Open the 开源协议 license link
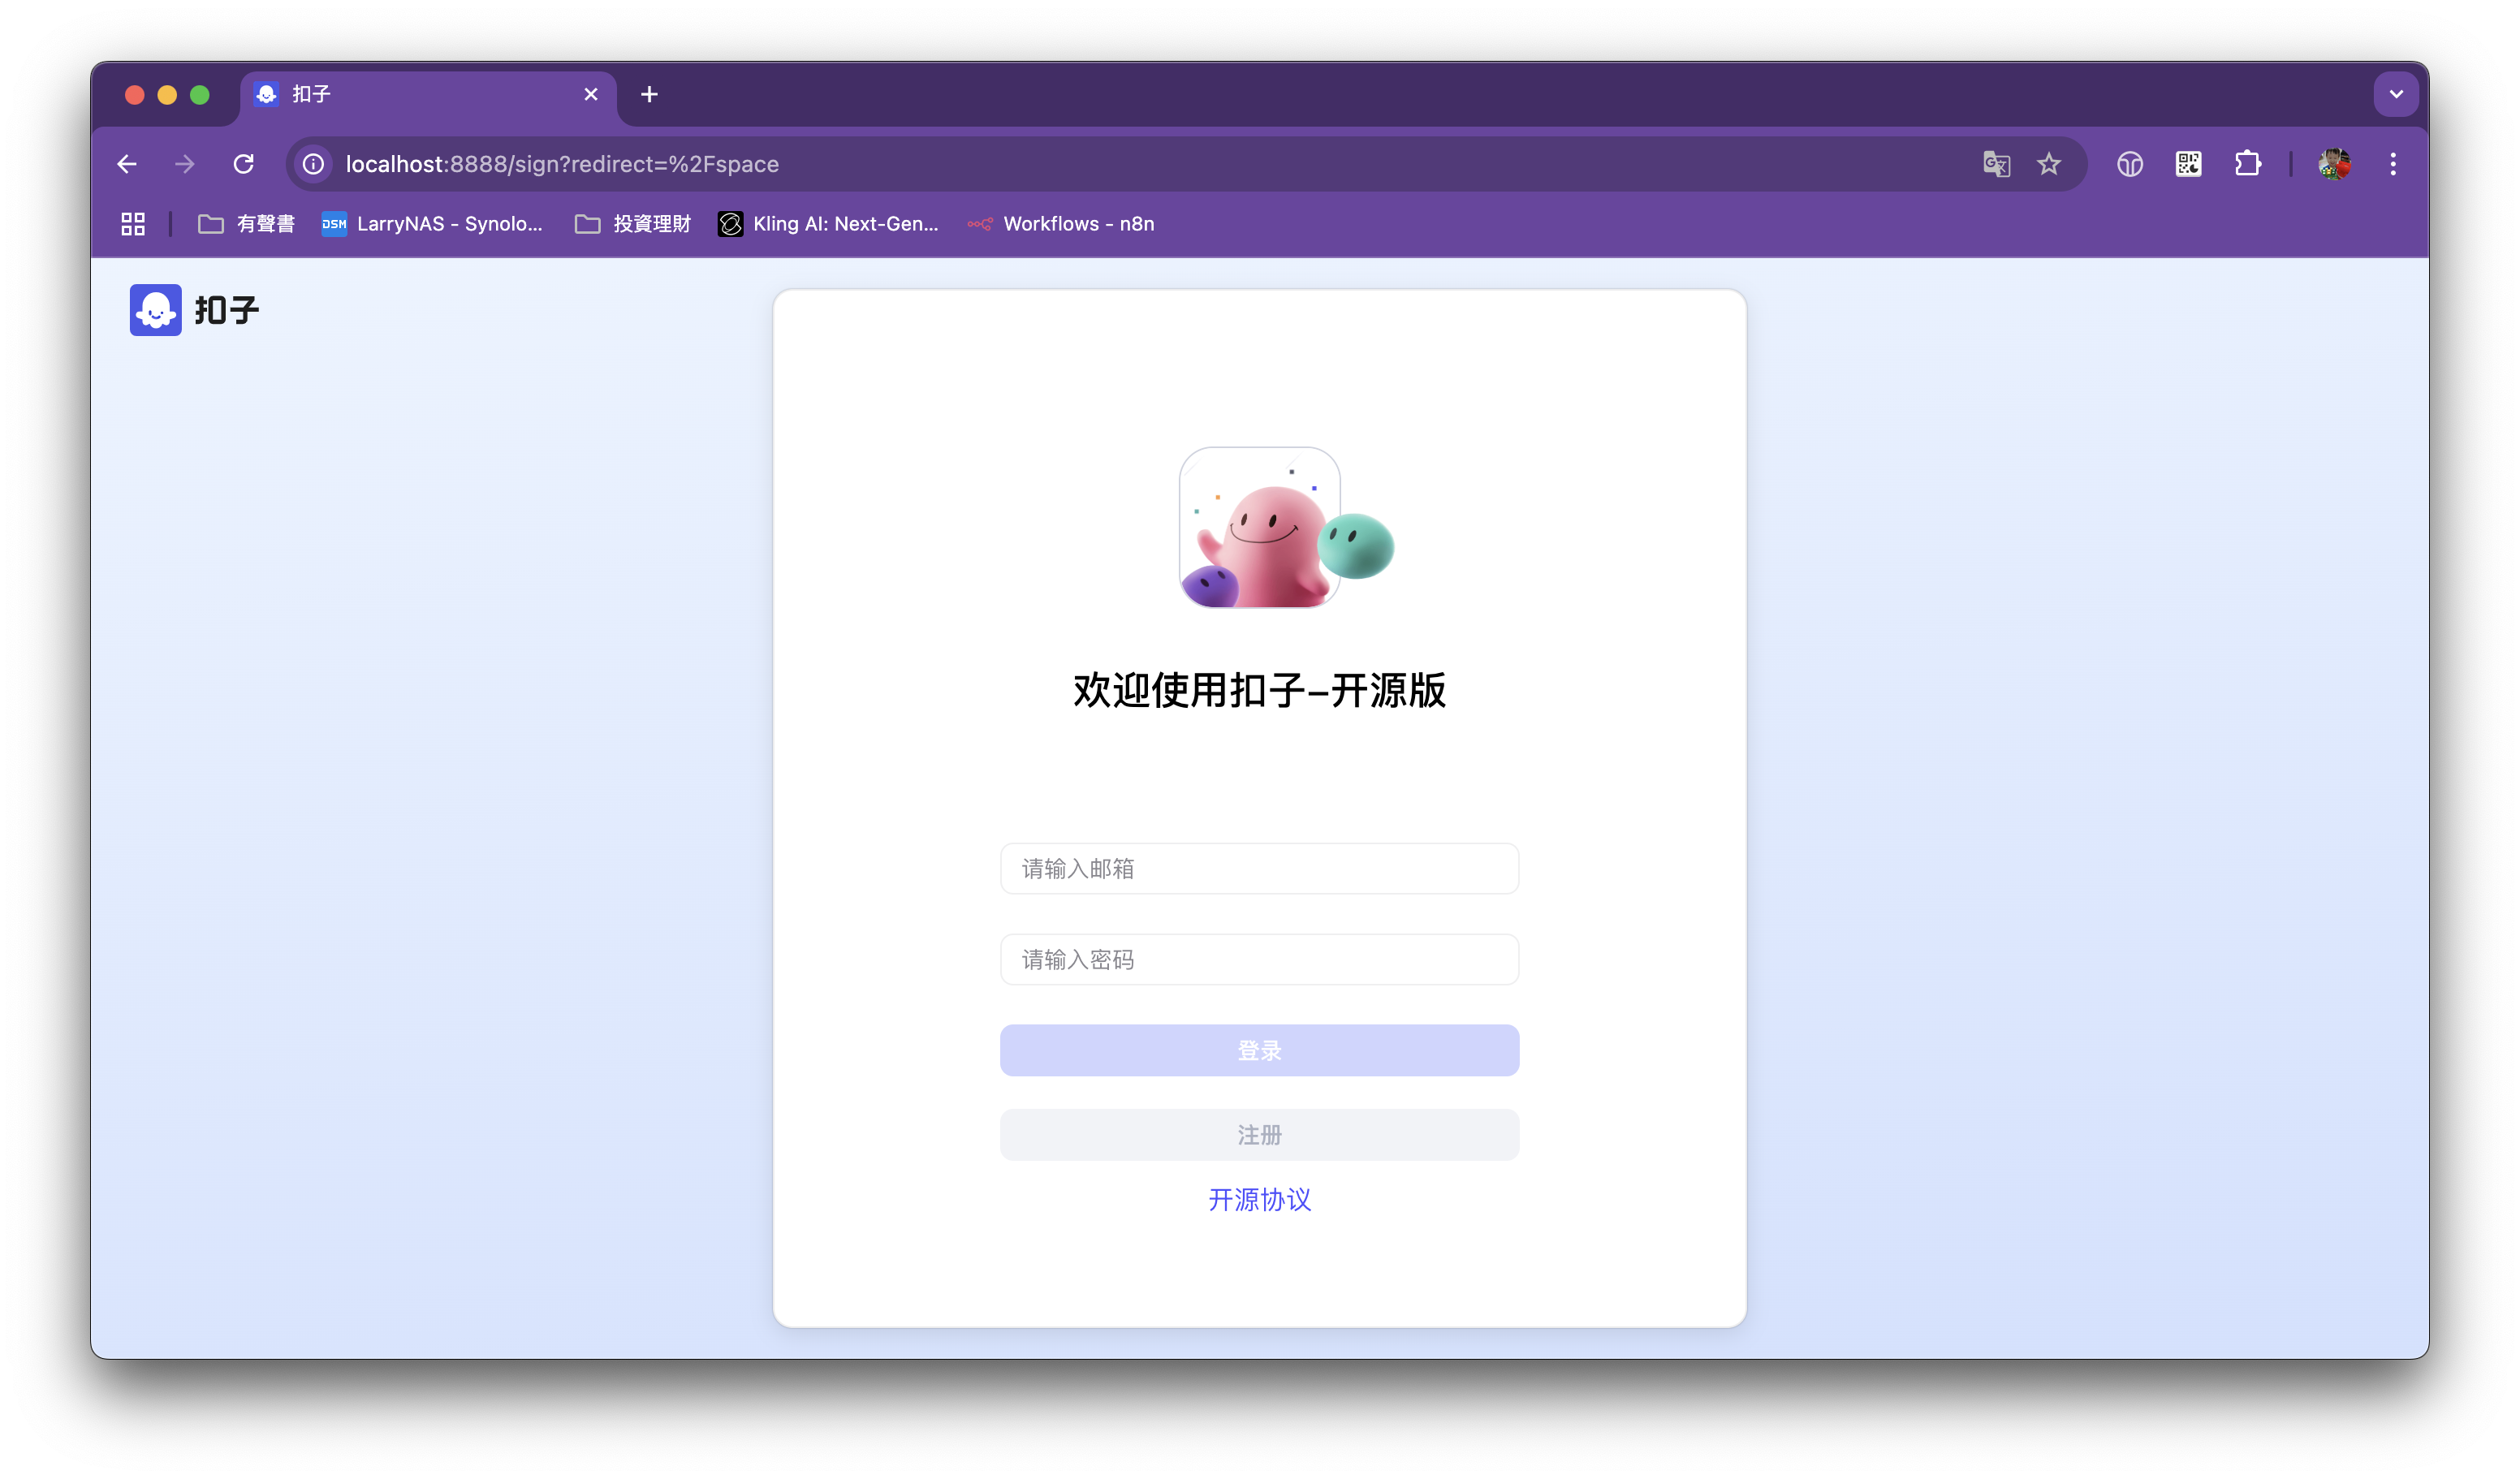The height and width of the screenshot is (1479, 2520). pos(1259,1199)
